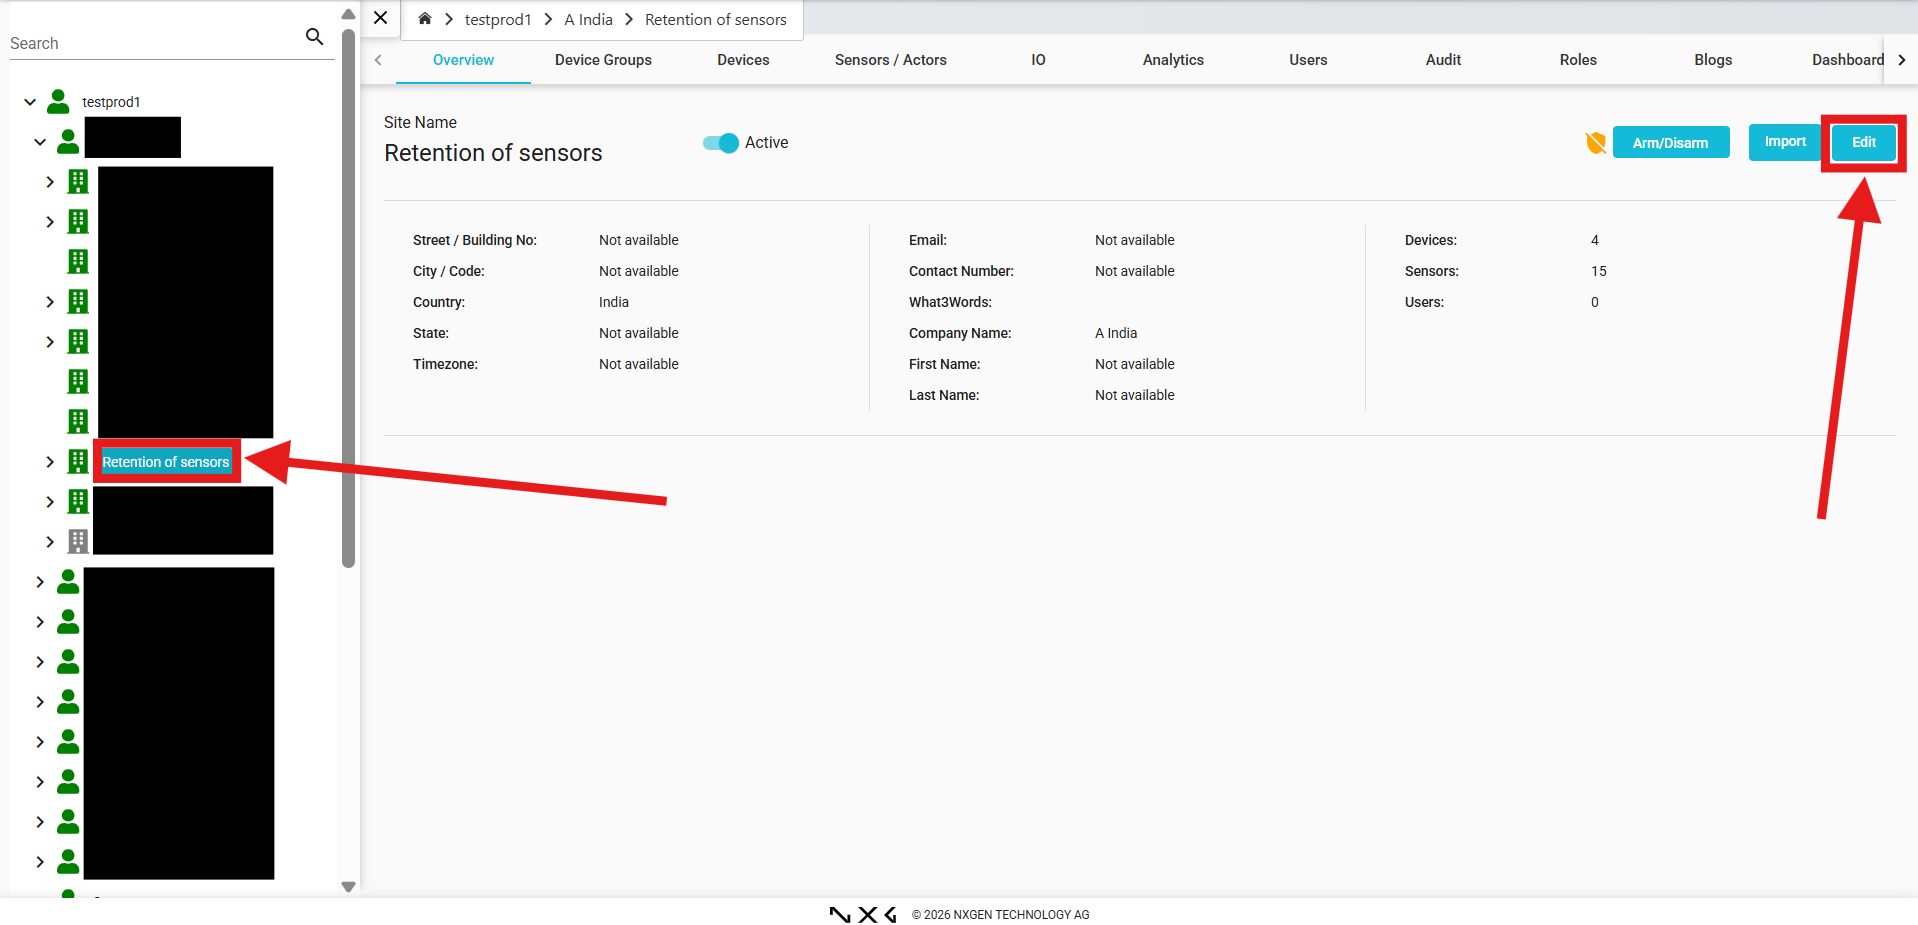Click the grey inactive building icon
The image size is (1918, 925).
coord(78,541)
